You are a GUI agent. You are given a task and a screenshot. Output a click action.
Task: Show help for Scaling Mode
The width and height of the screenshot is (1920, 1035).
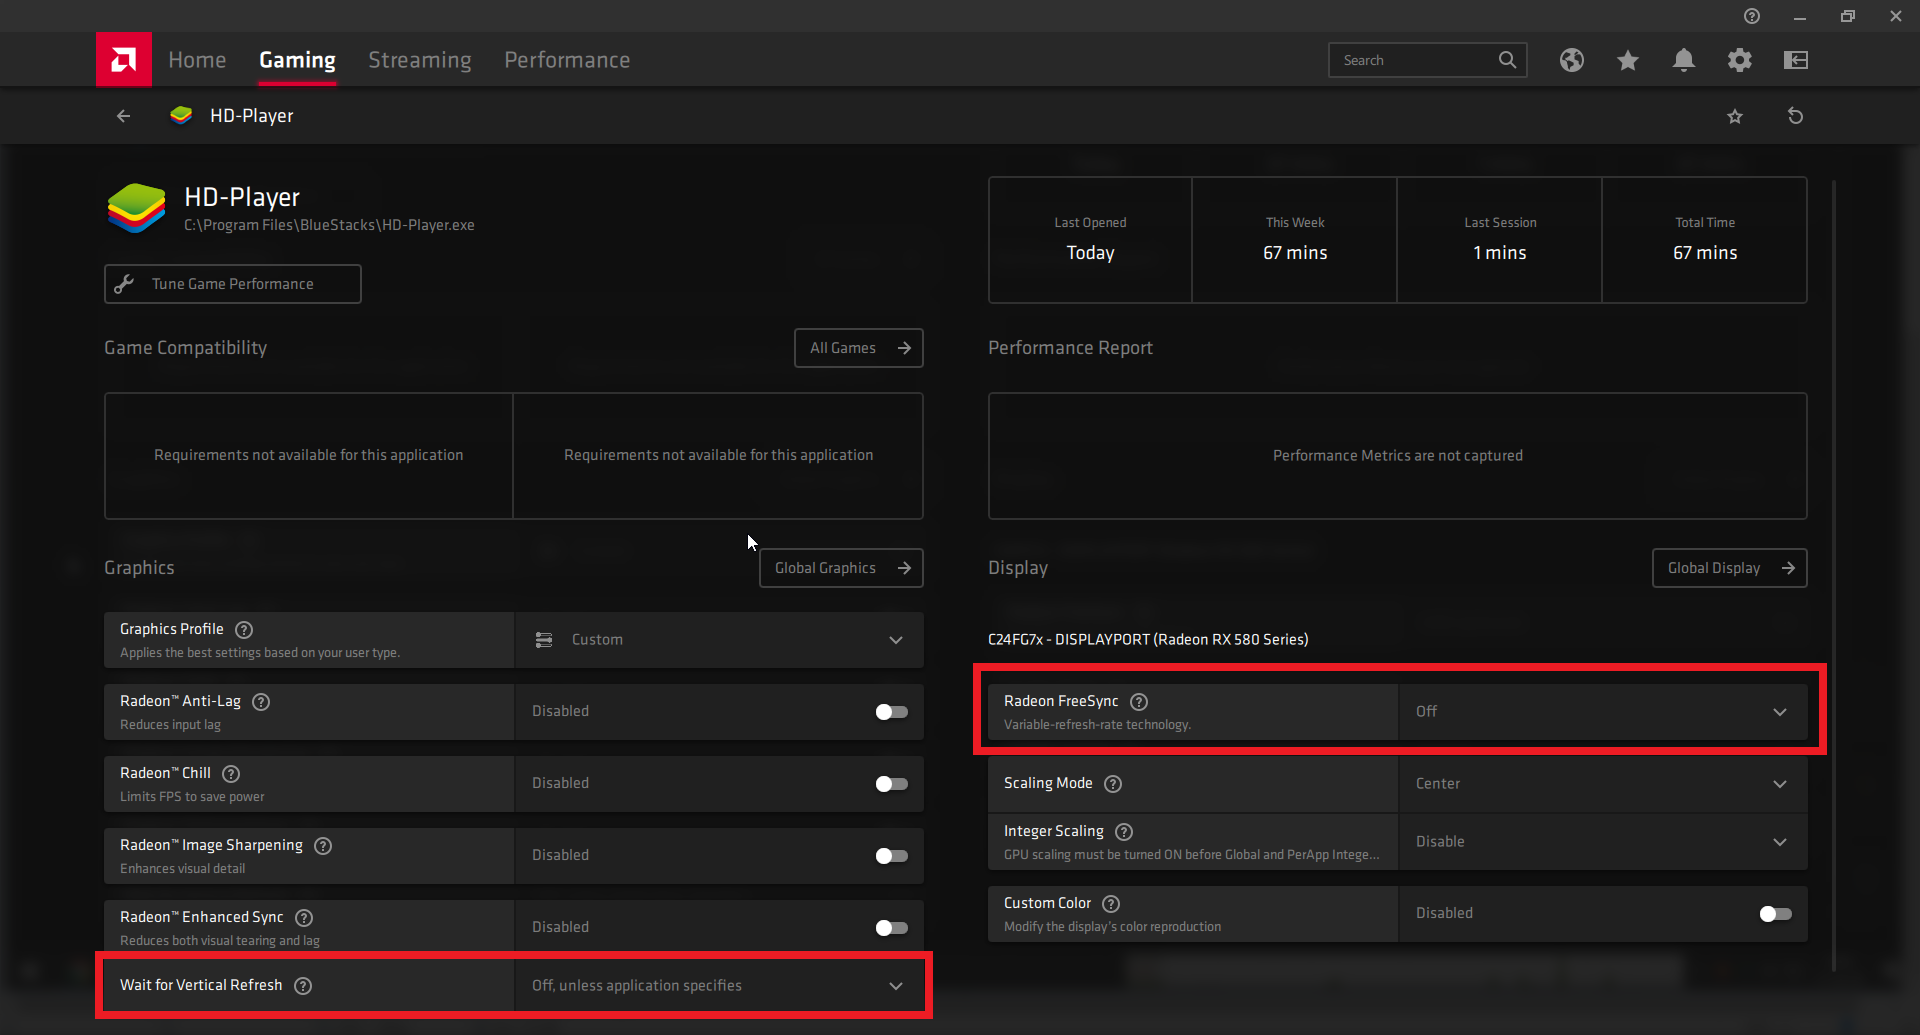tap(1113, 784)
